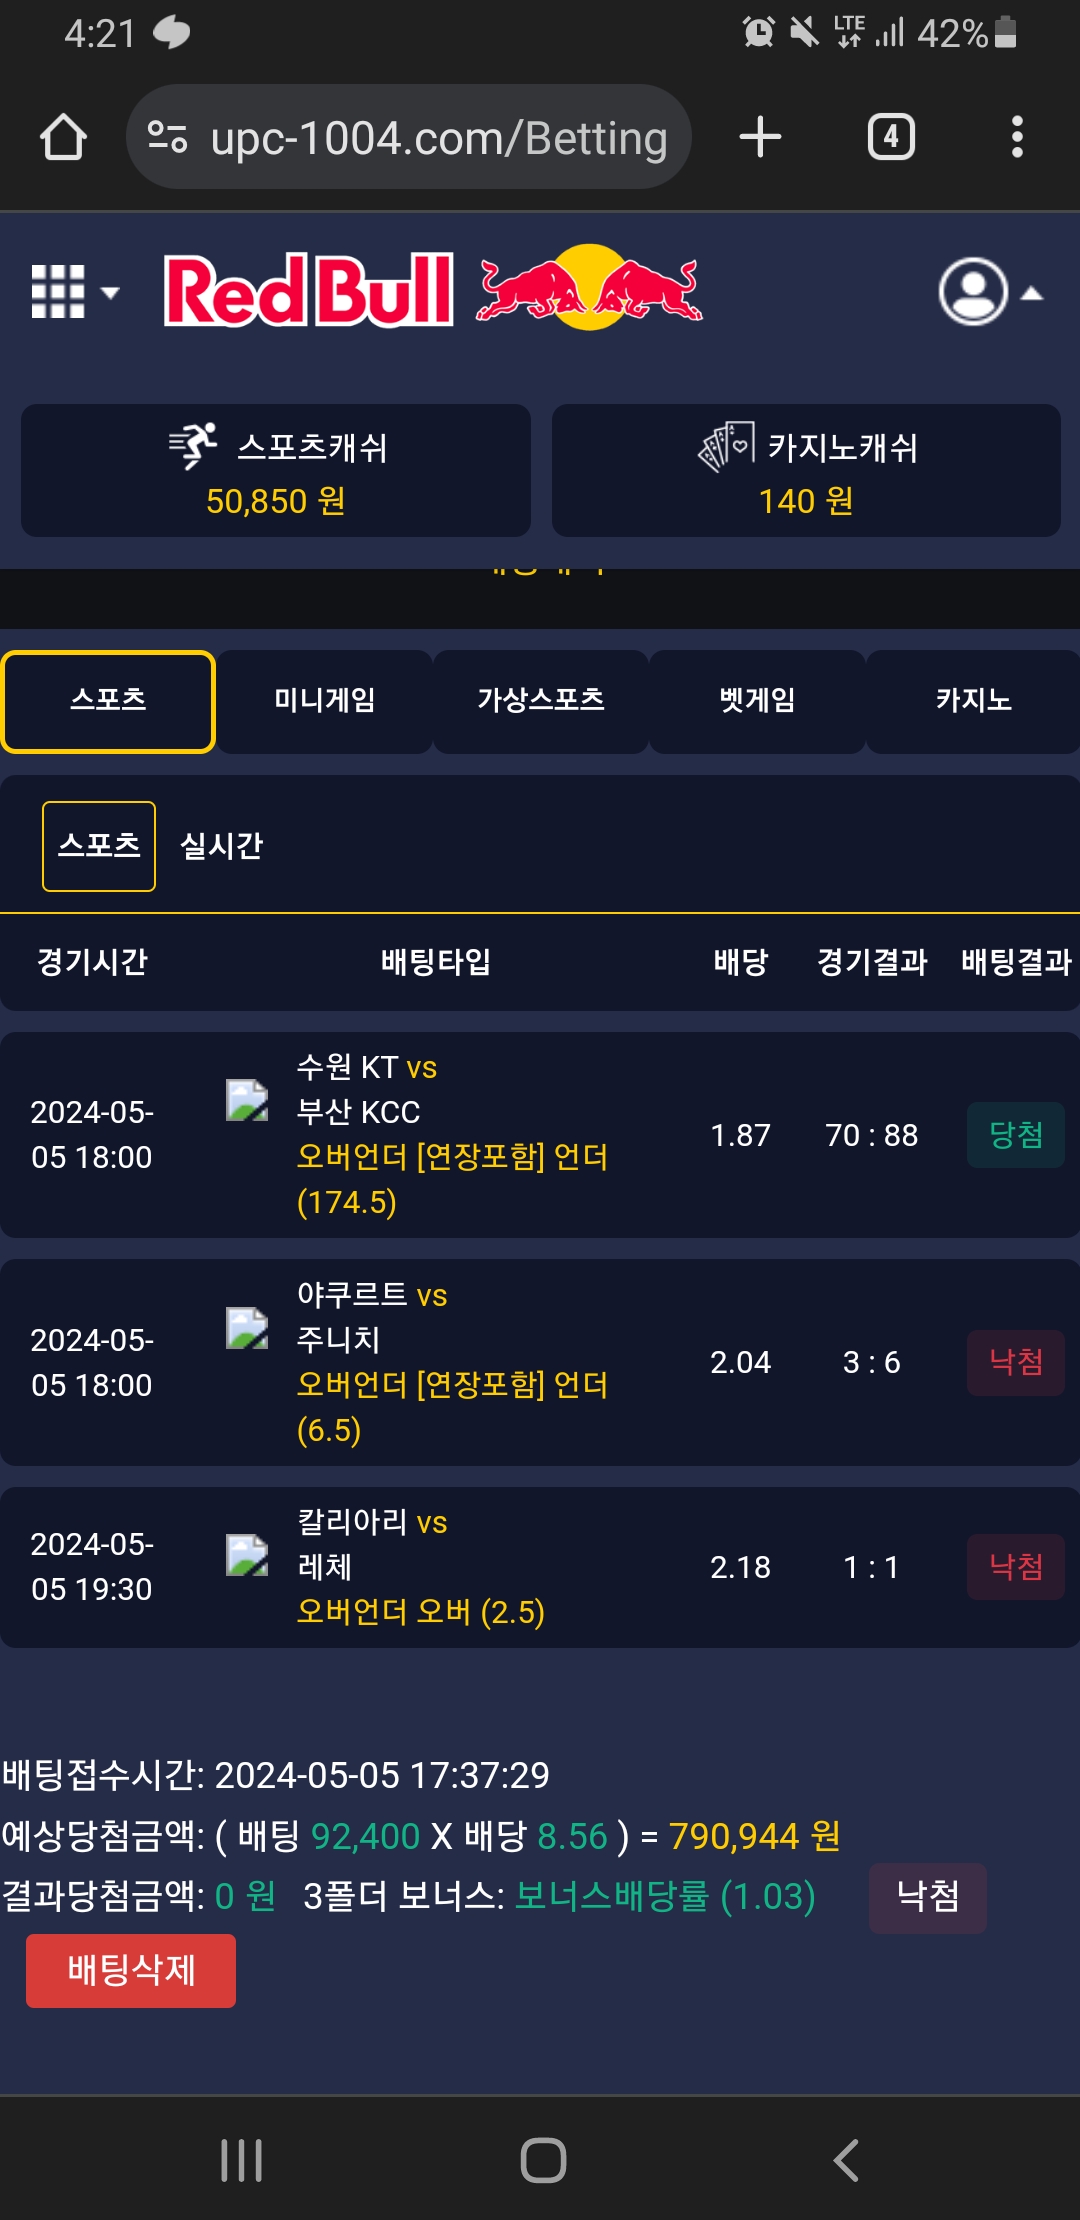
Task: Open the 스포츠캐쉬 balance panel
Action: 276,471
